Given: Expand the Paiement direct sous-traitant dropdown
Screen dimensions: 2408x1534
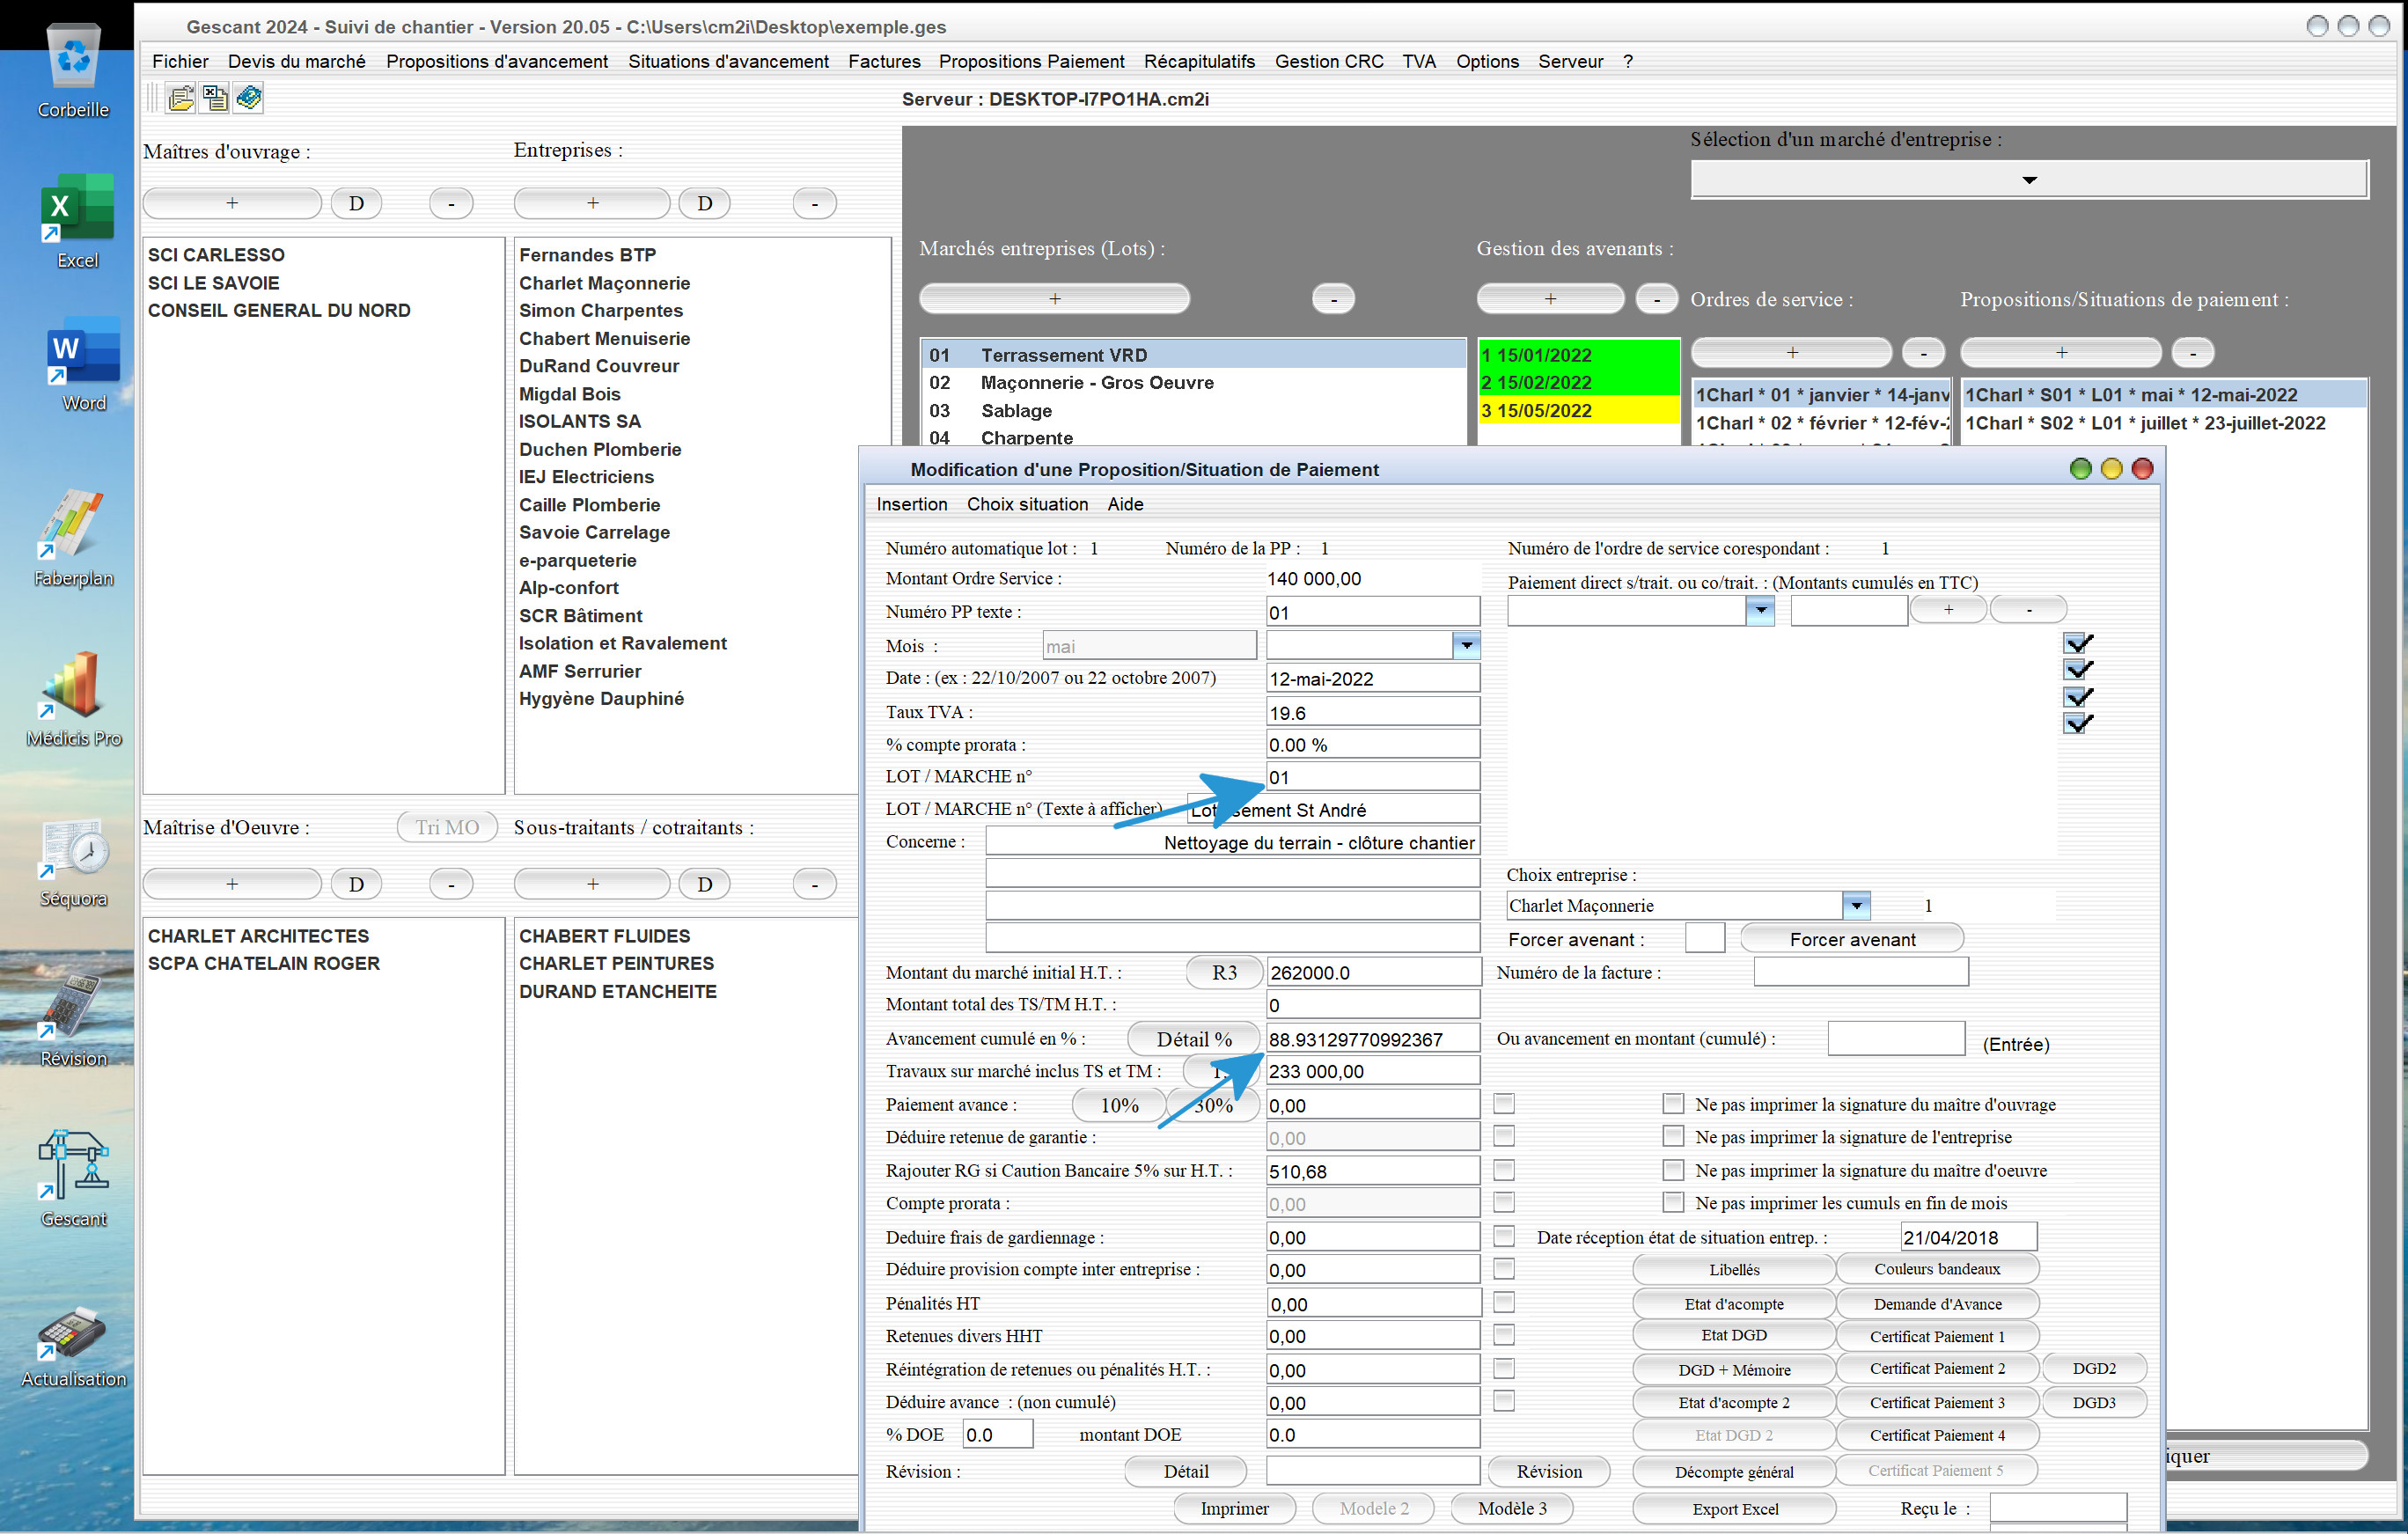Looking at the screenshot, I should pyautogui.click(x=1759, y=609).
